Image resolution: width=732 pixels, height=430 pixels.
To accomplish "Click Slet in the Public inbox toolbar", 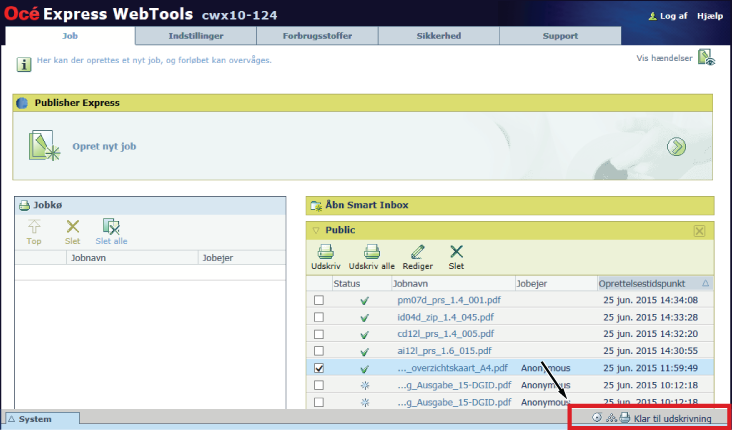I will (x=456, y=257).
